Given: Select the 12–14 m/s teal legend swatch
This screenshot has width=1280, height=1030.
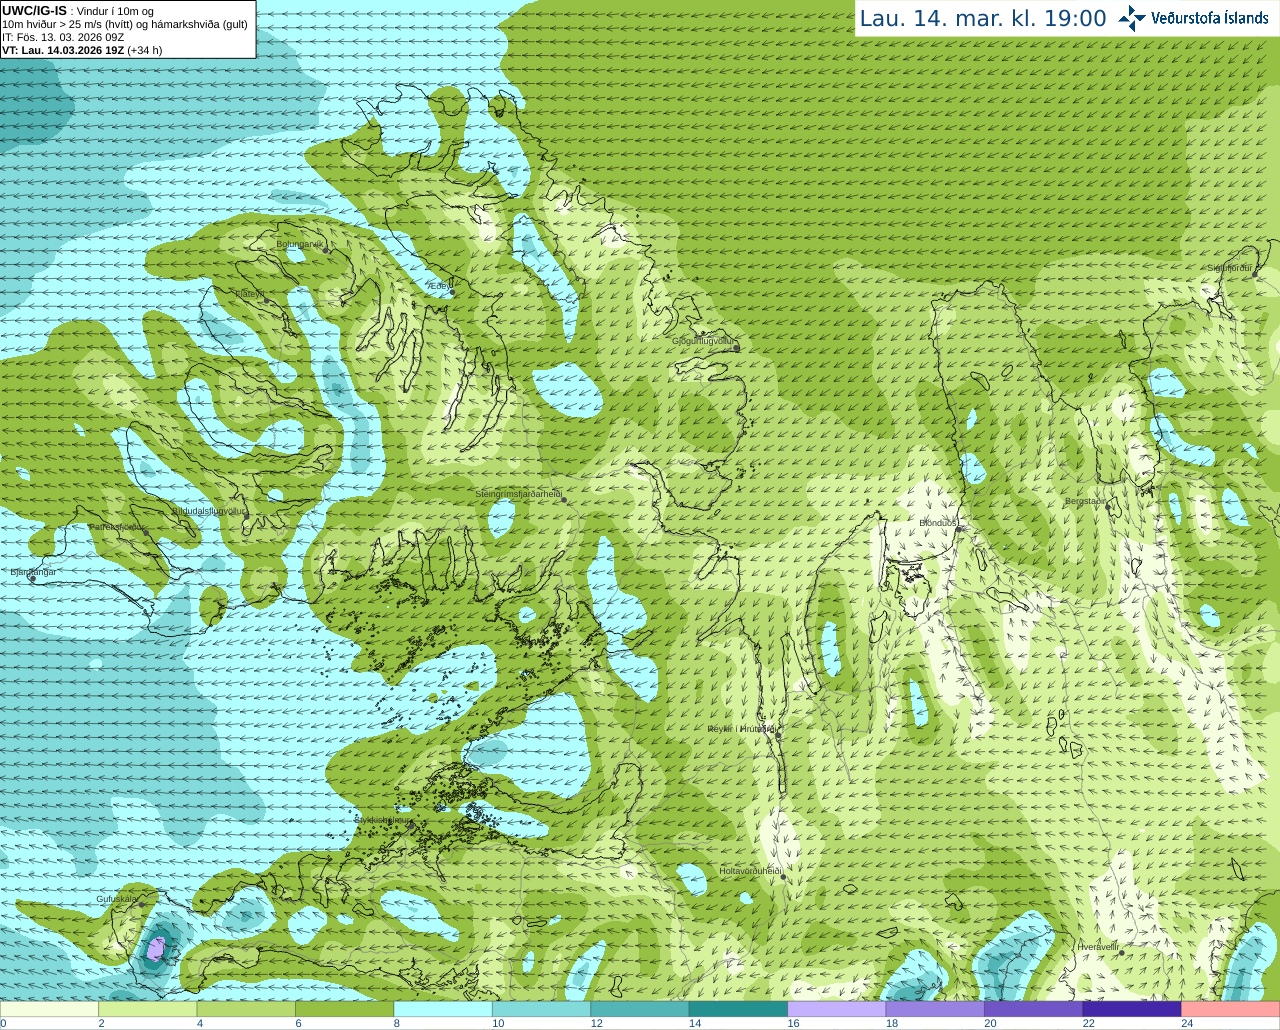Looking at the screenshot, I should 640,1009.
